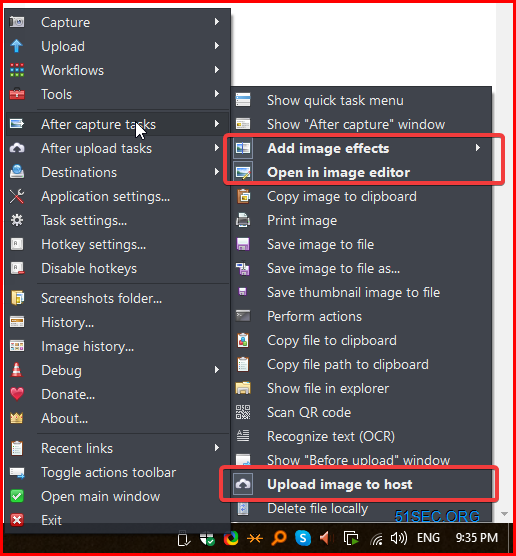The image size is (516, 556).
Task: Expand the Recent links submenu arrow
Action: coord(217,448)
